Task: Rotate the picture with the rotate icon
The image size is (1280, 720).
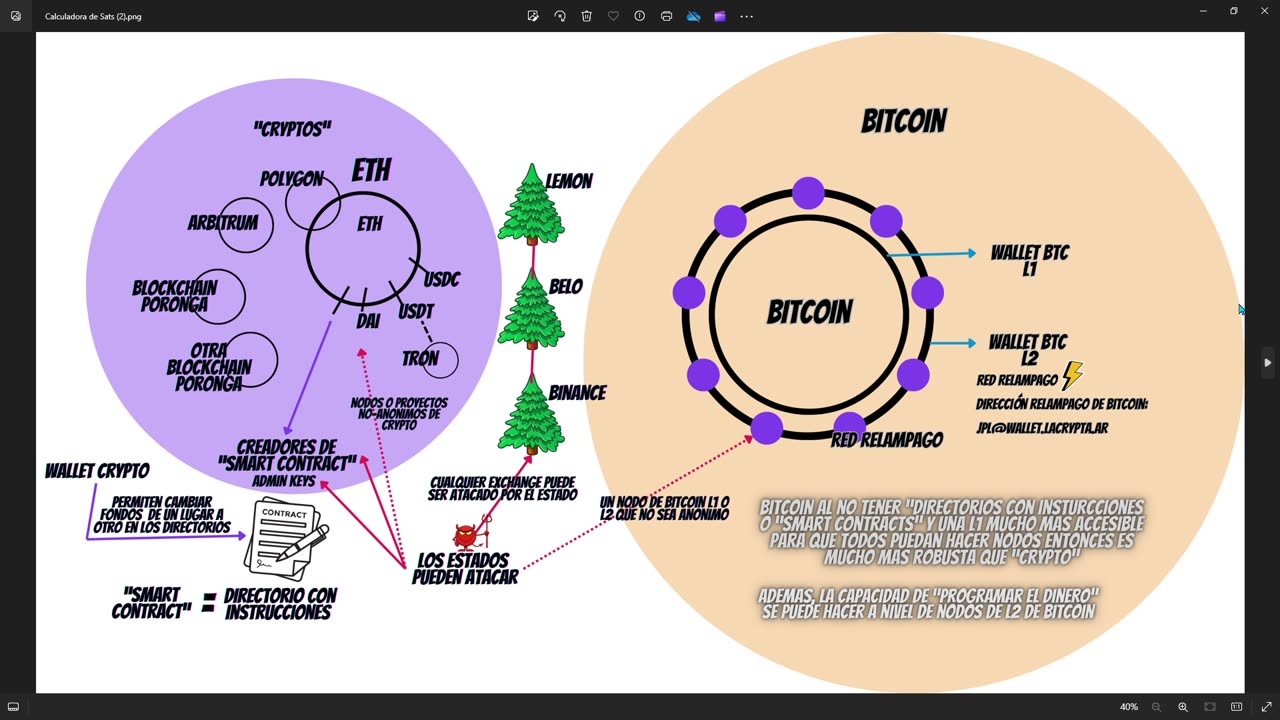Action: (x=560, y=16)
